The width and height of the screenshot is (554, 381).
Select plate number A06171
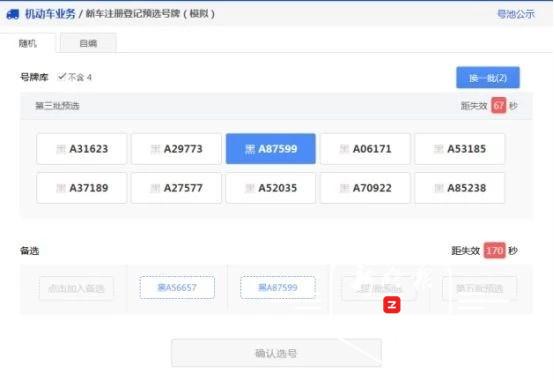[365, 149]
